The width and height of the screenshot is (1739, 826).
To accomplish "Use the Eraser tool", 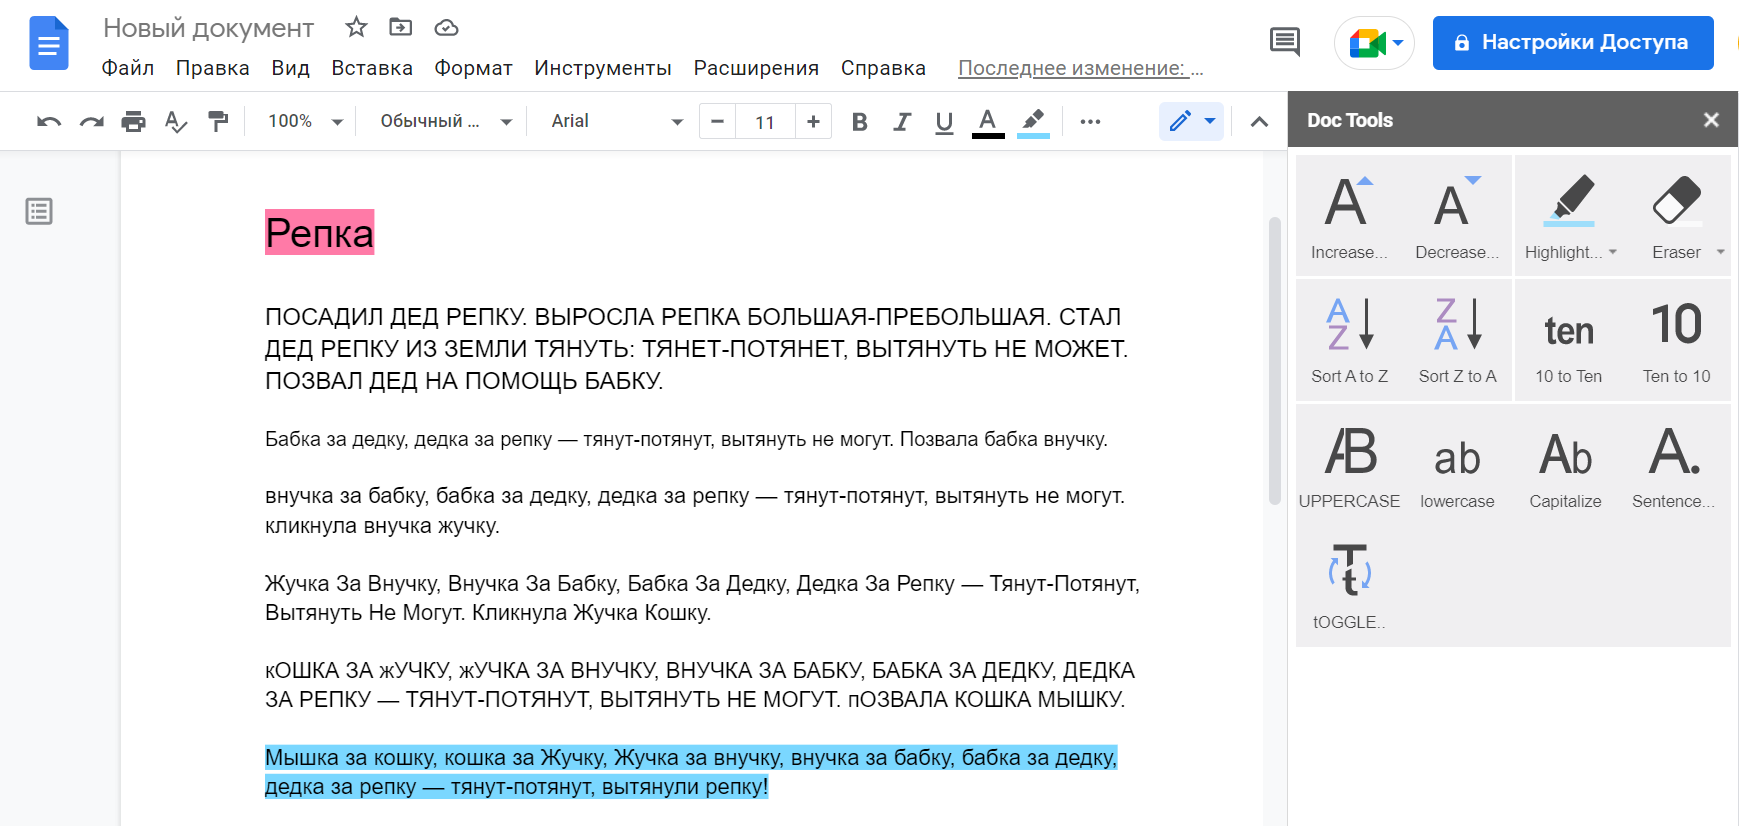I will [x=1676, y=215].
